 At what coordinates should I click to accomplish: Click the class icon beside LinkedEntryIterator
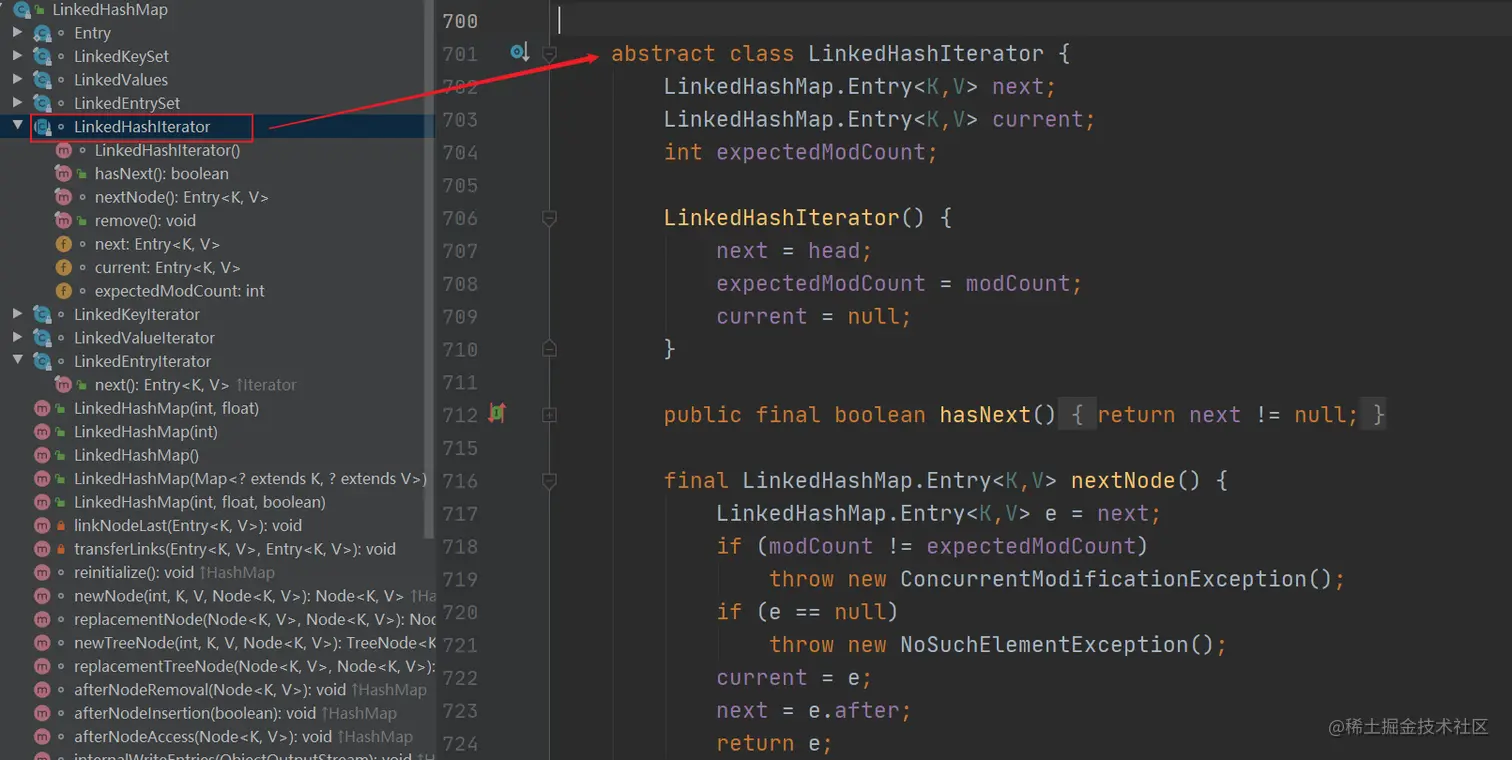[x=42, y=361]
